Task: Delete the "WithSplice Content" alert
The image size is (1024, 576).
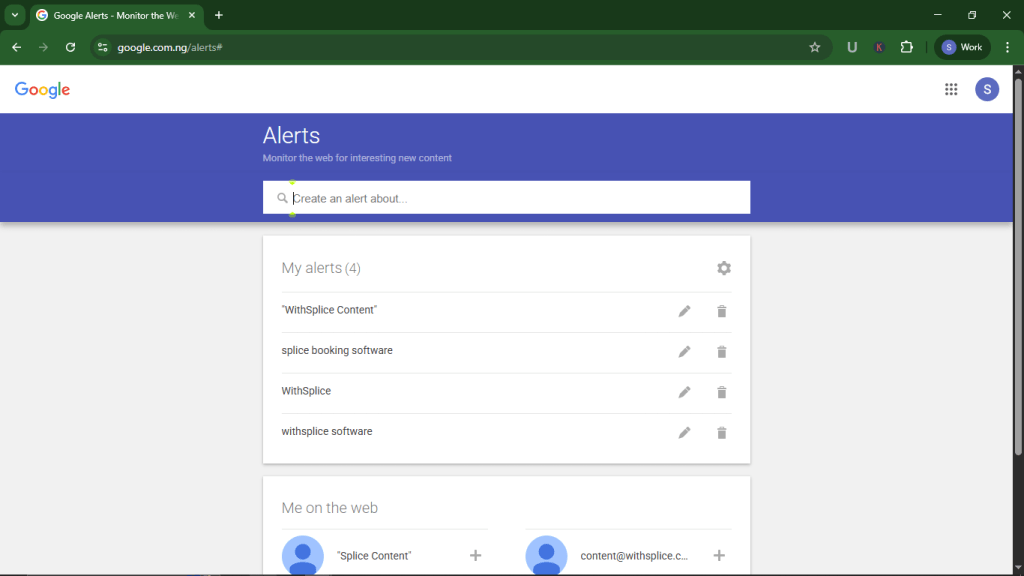Action: (721, 311)
